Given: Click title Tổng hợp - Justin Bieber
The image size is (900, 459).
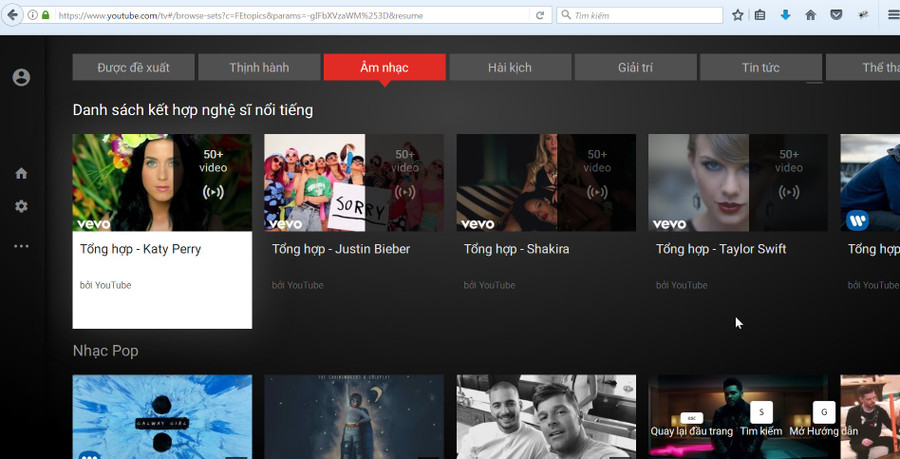Looking at the screenshot, I should click(x=341, y=249).
